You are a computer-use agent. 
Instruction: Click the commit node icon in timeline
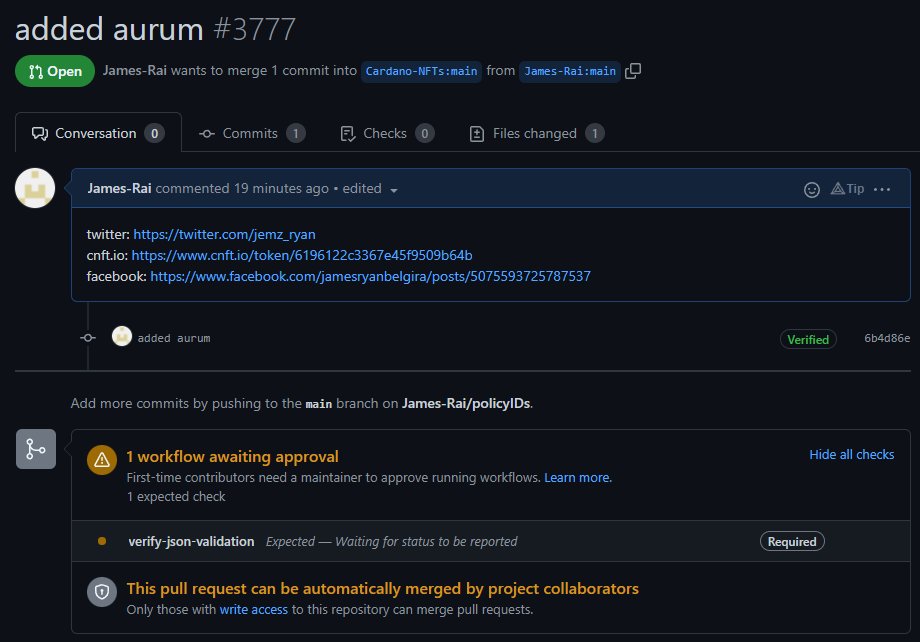(88, 337)
